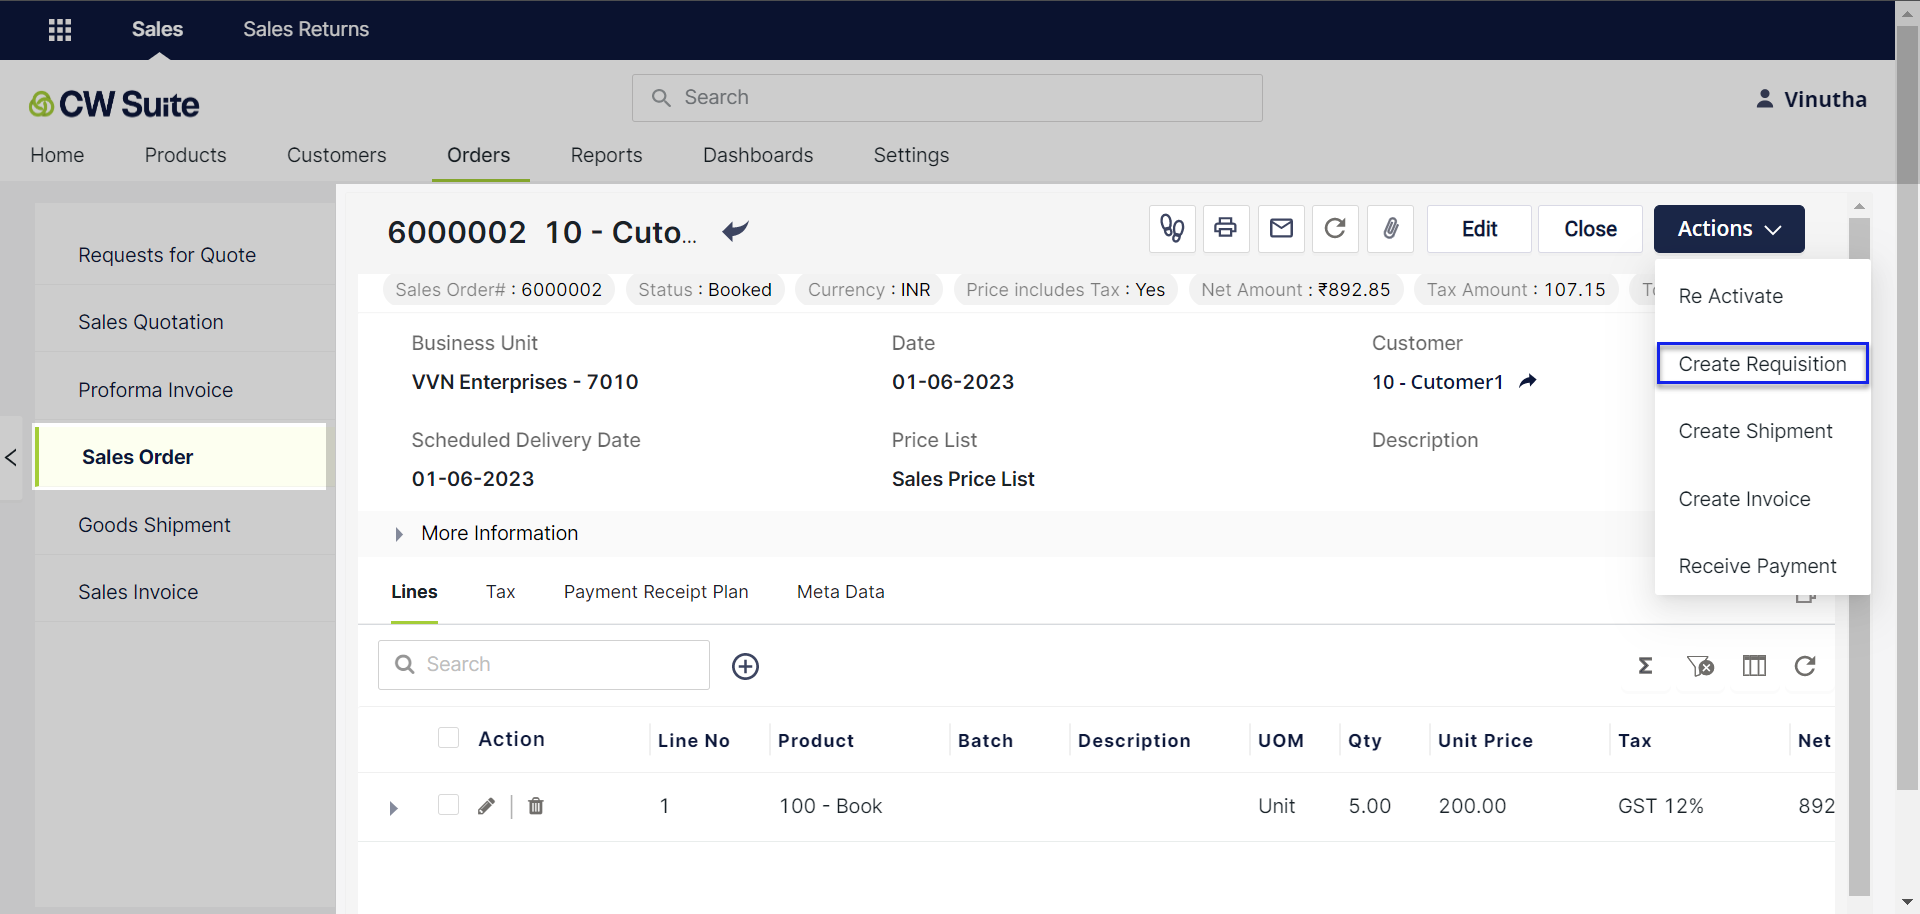Click the print icon in order toolbar
Screen dimensions: 1920x914
1225,229
